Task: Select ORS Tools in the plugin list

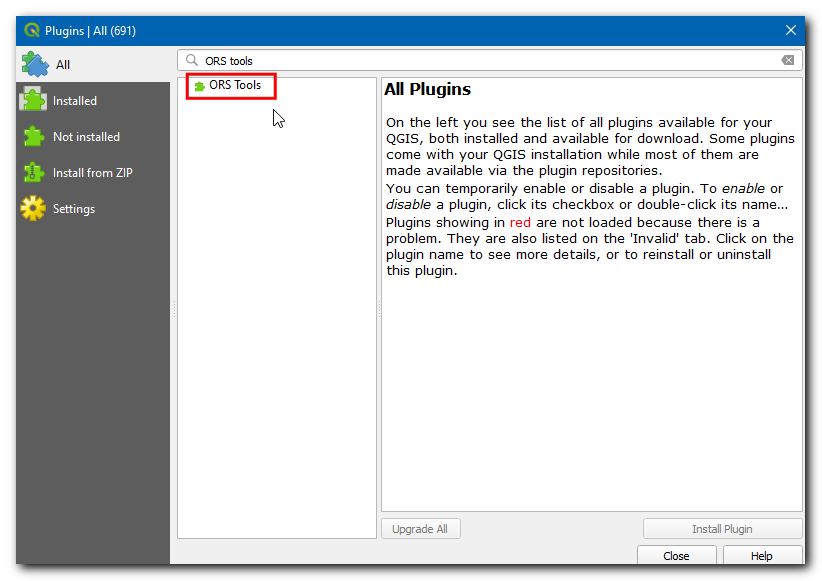Action: point(235,86)
